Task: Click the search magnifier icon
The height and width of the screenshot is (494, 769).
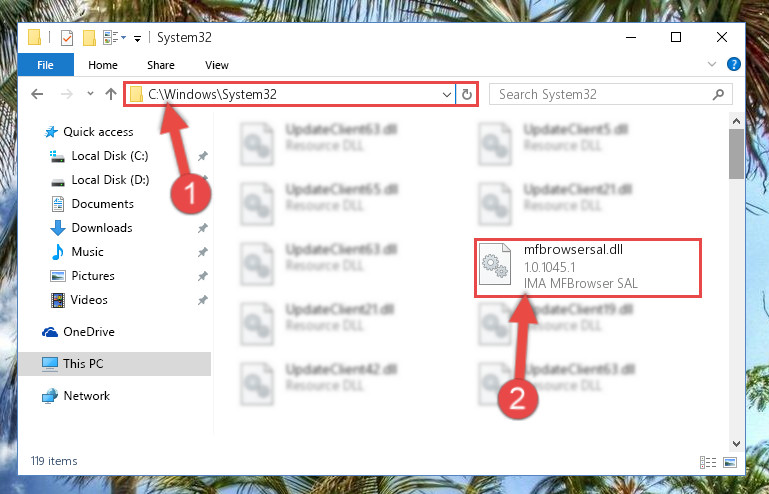Action: click(718, 94)
